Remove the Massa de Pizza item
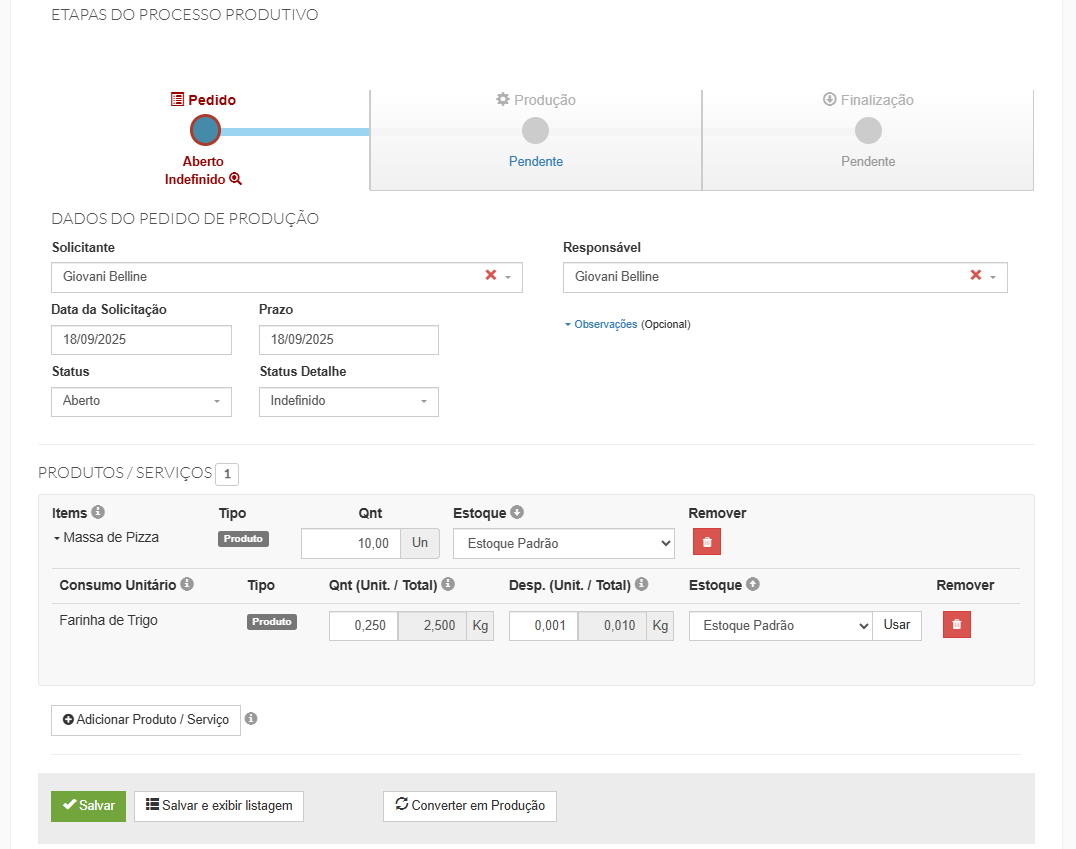The height and width of the screenshot is (849, 1076). coord(707,542)
